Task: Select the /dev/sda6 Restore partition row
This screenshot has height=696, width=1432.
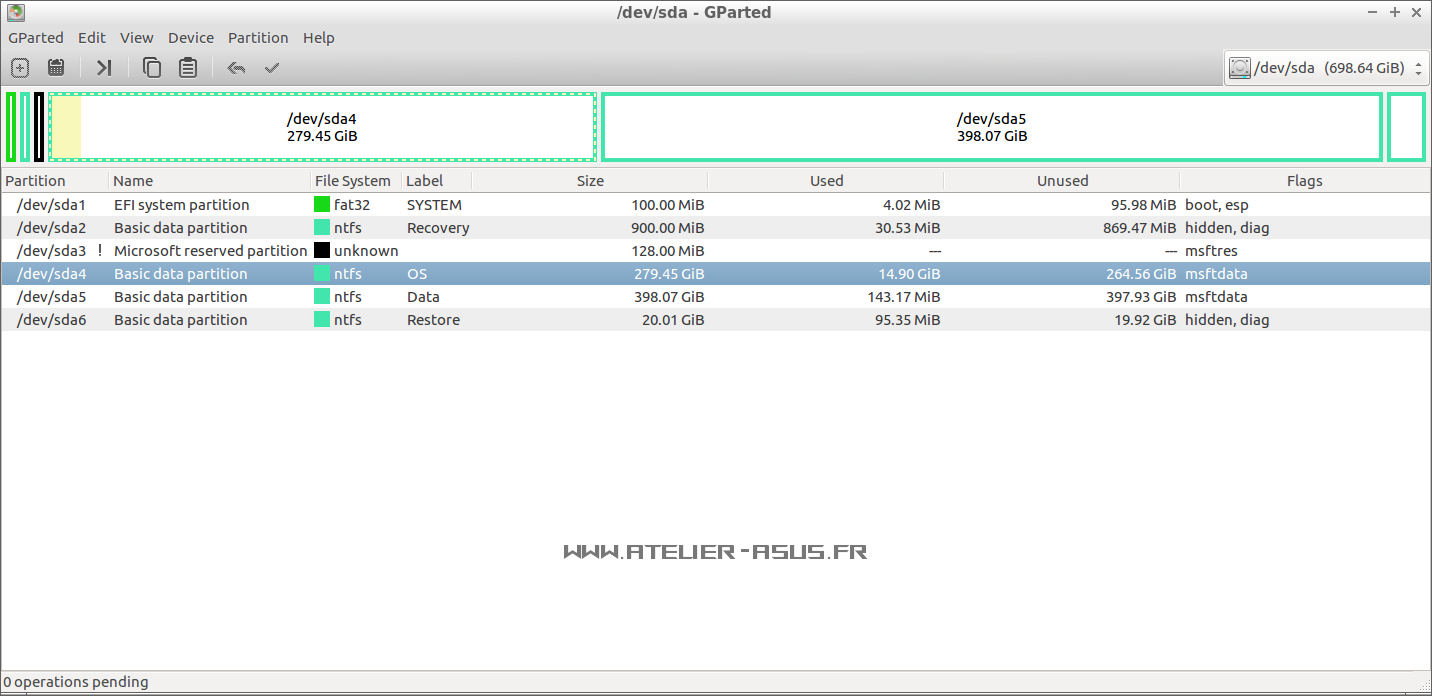Action: pos(181,320)
